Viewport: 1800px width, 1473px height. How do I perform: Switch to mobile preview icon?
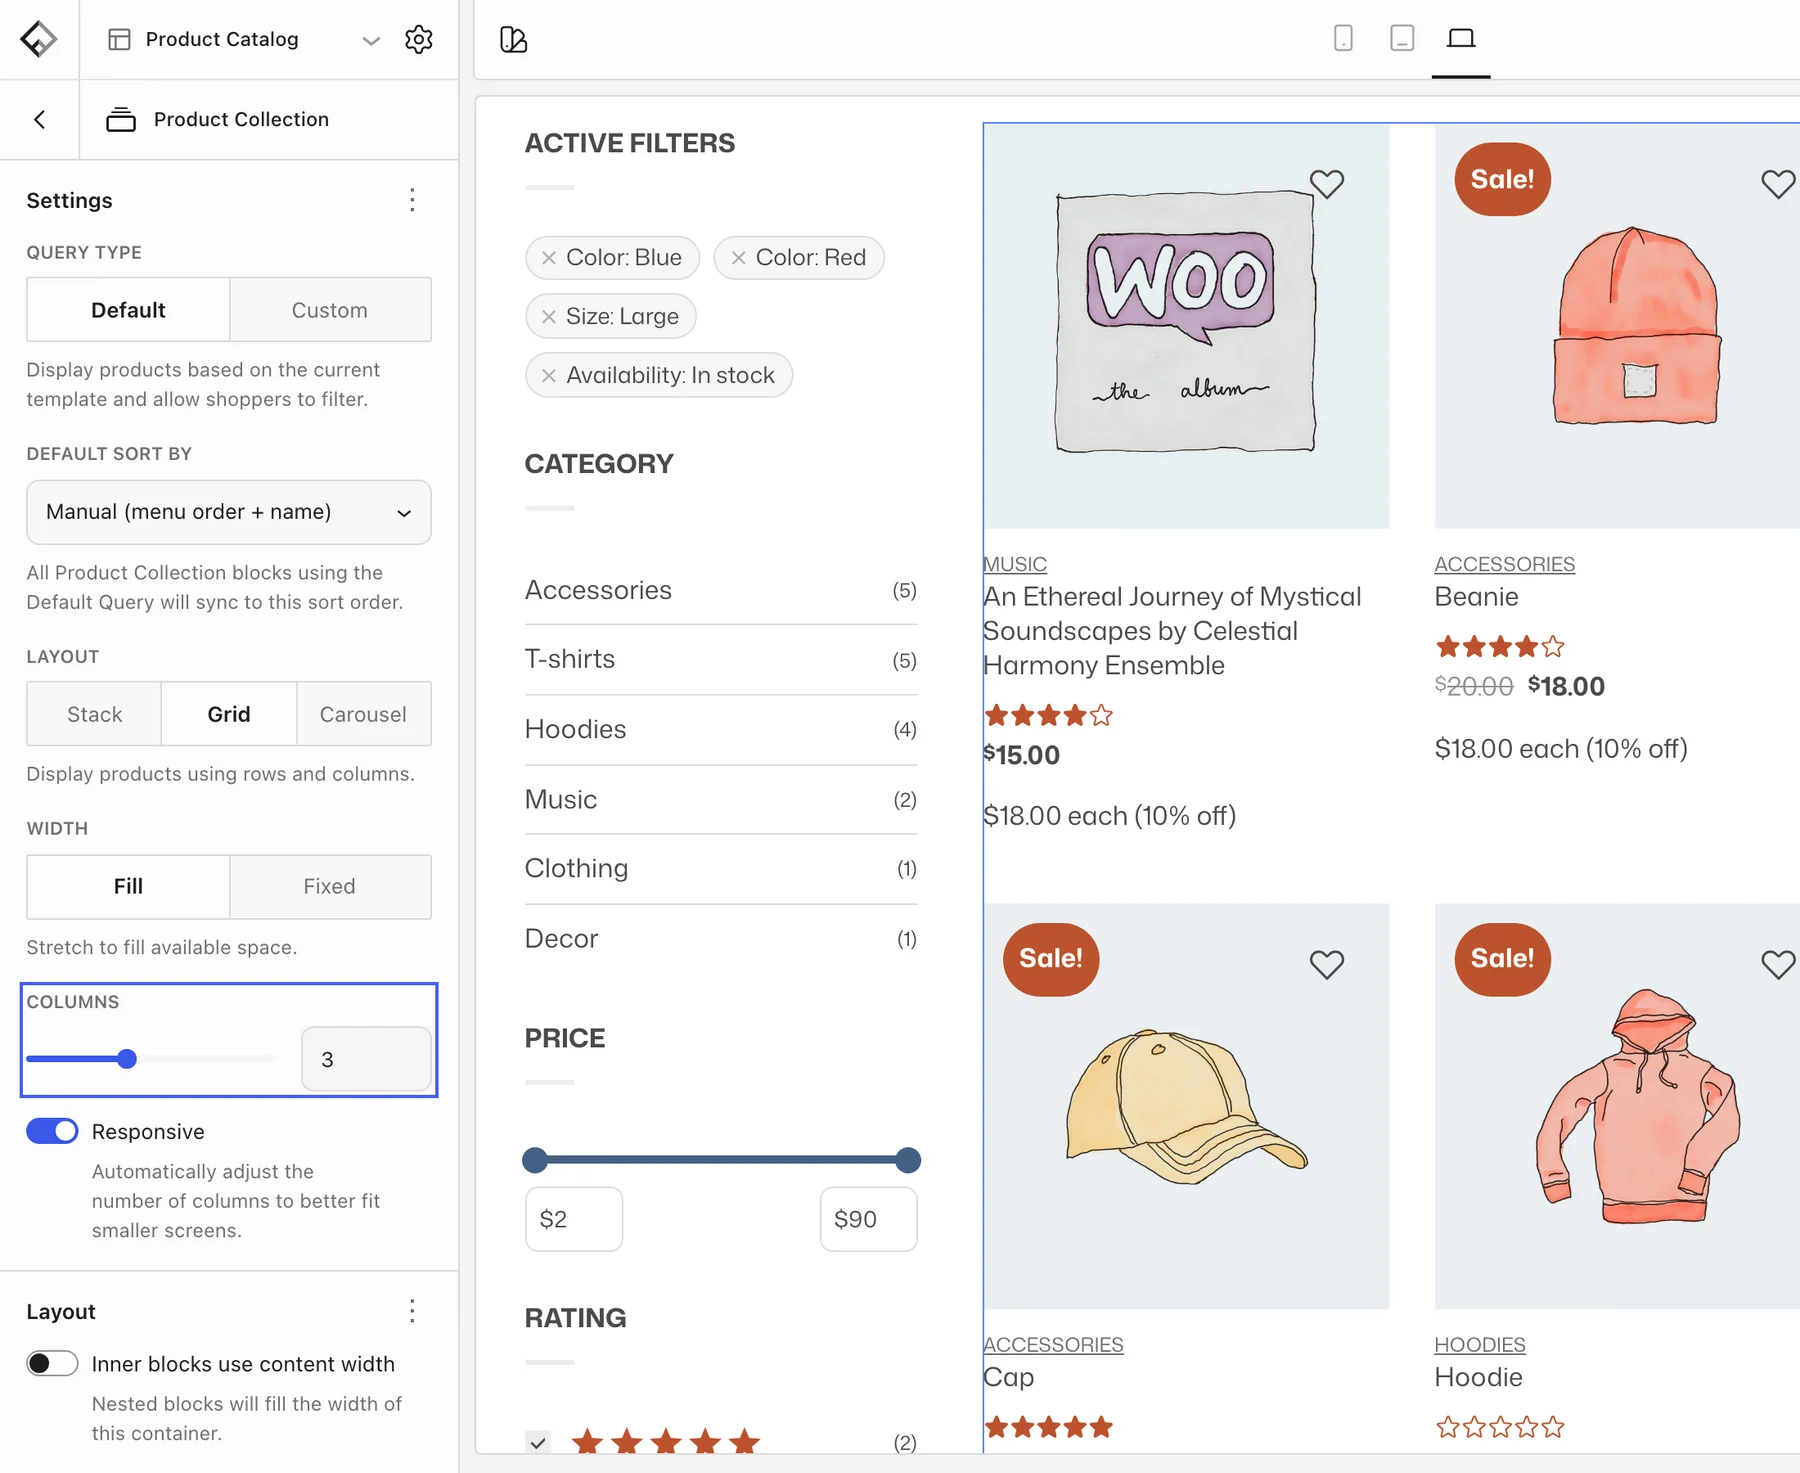tap(1343, 38)
